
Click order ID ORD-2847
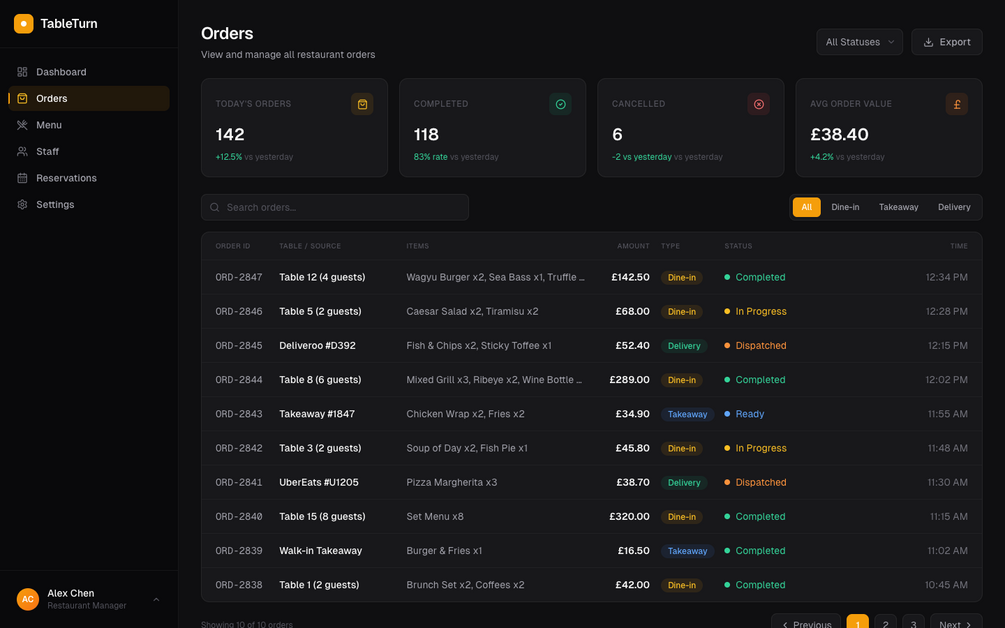pos(239,277)
